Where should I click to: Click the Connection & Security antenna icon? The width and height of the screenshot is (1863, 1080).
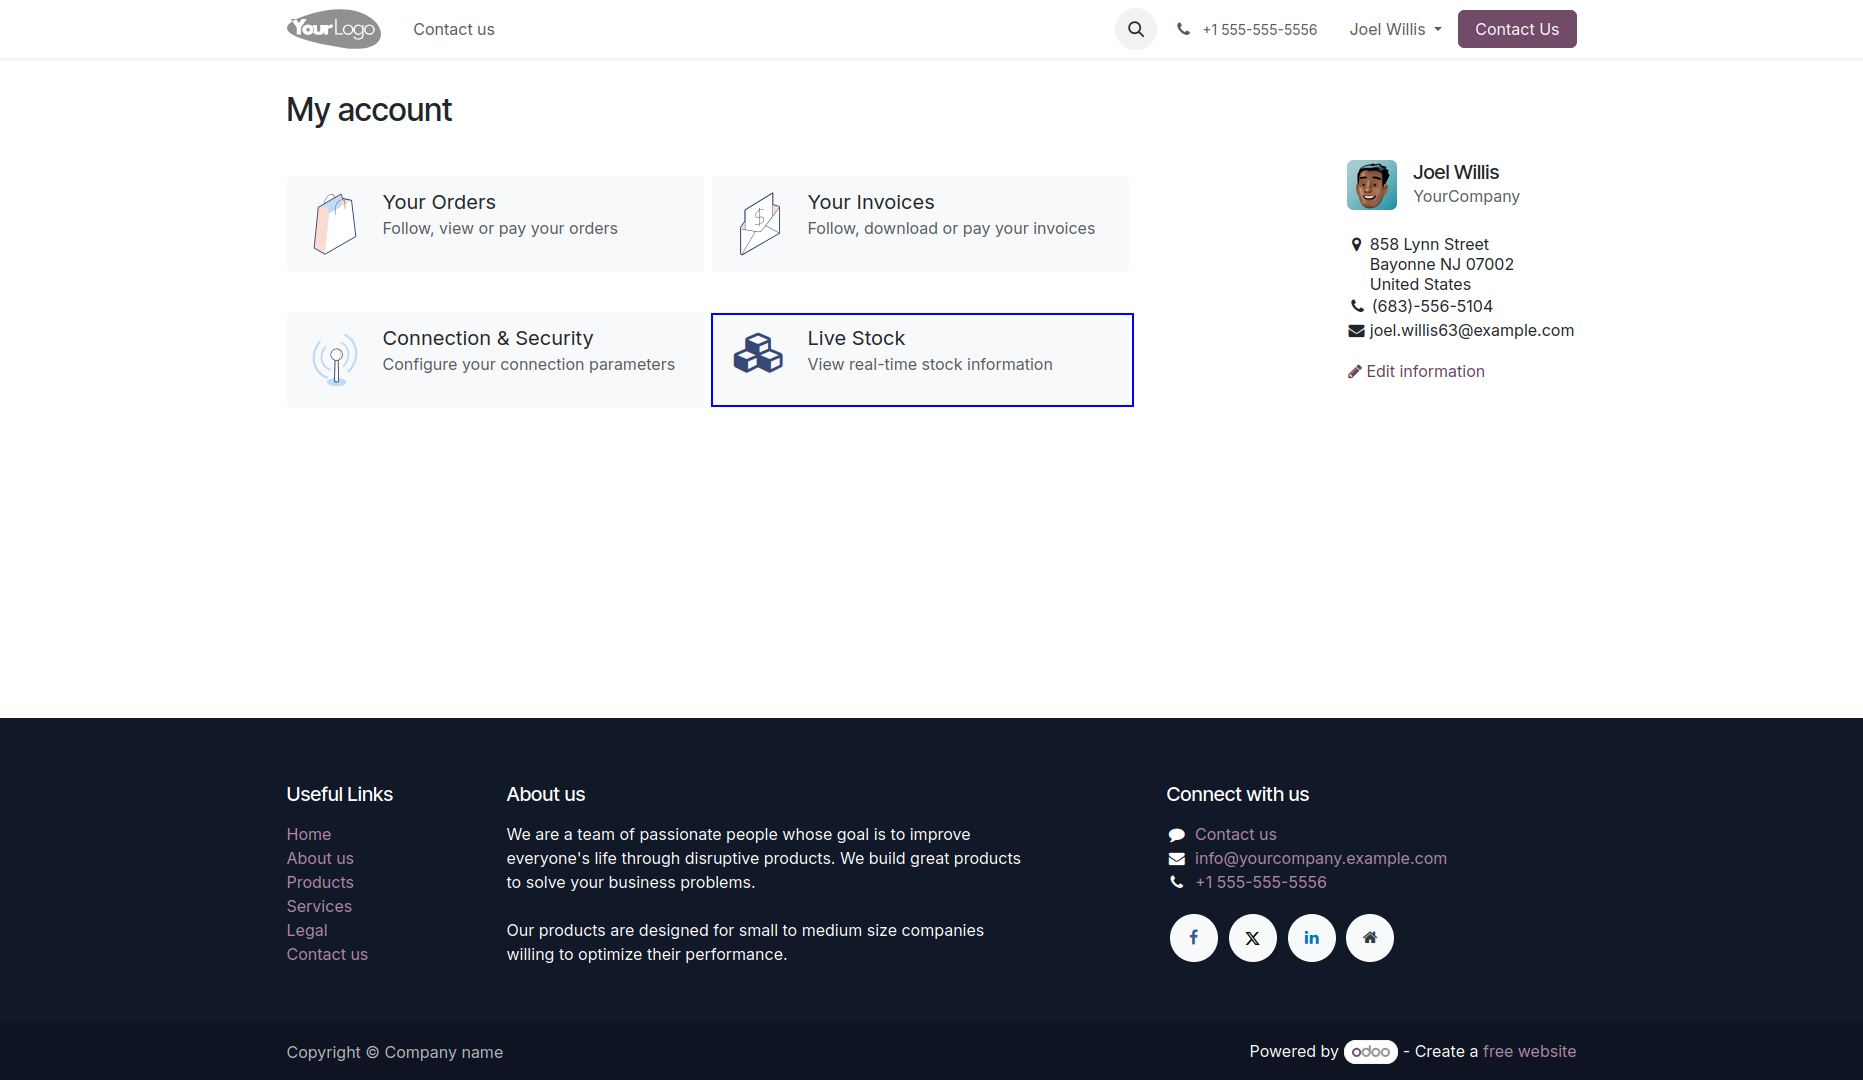(x=335, y=360)
